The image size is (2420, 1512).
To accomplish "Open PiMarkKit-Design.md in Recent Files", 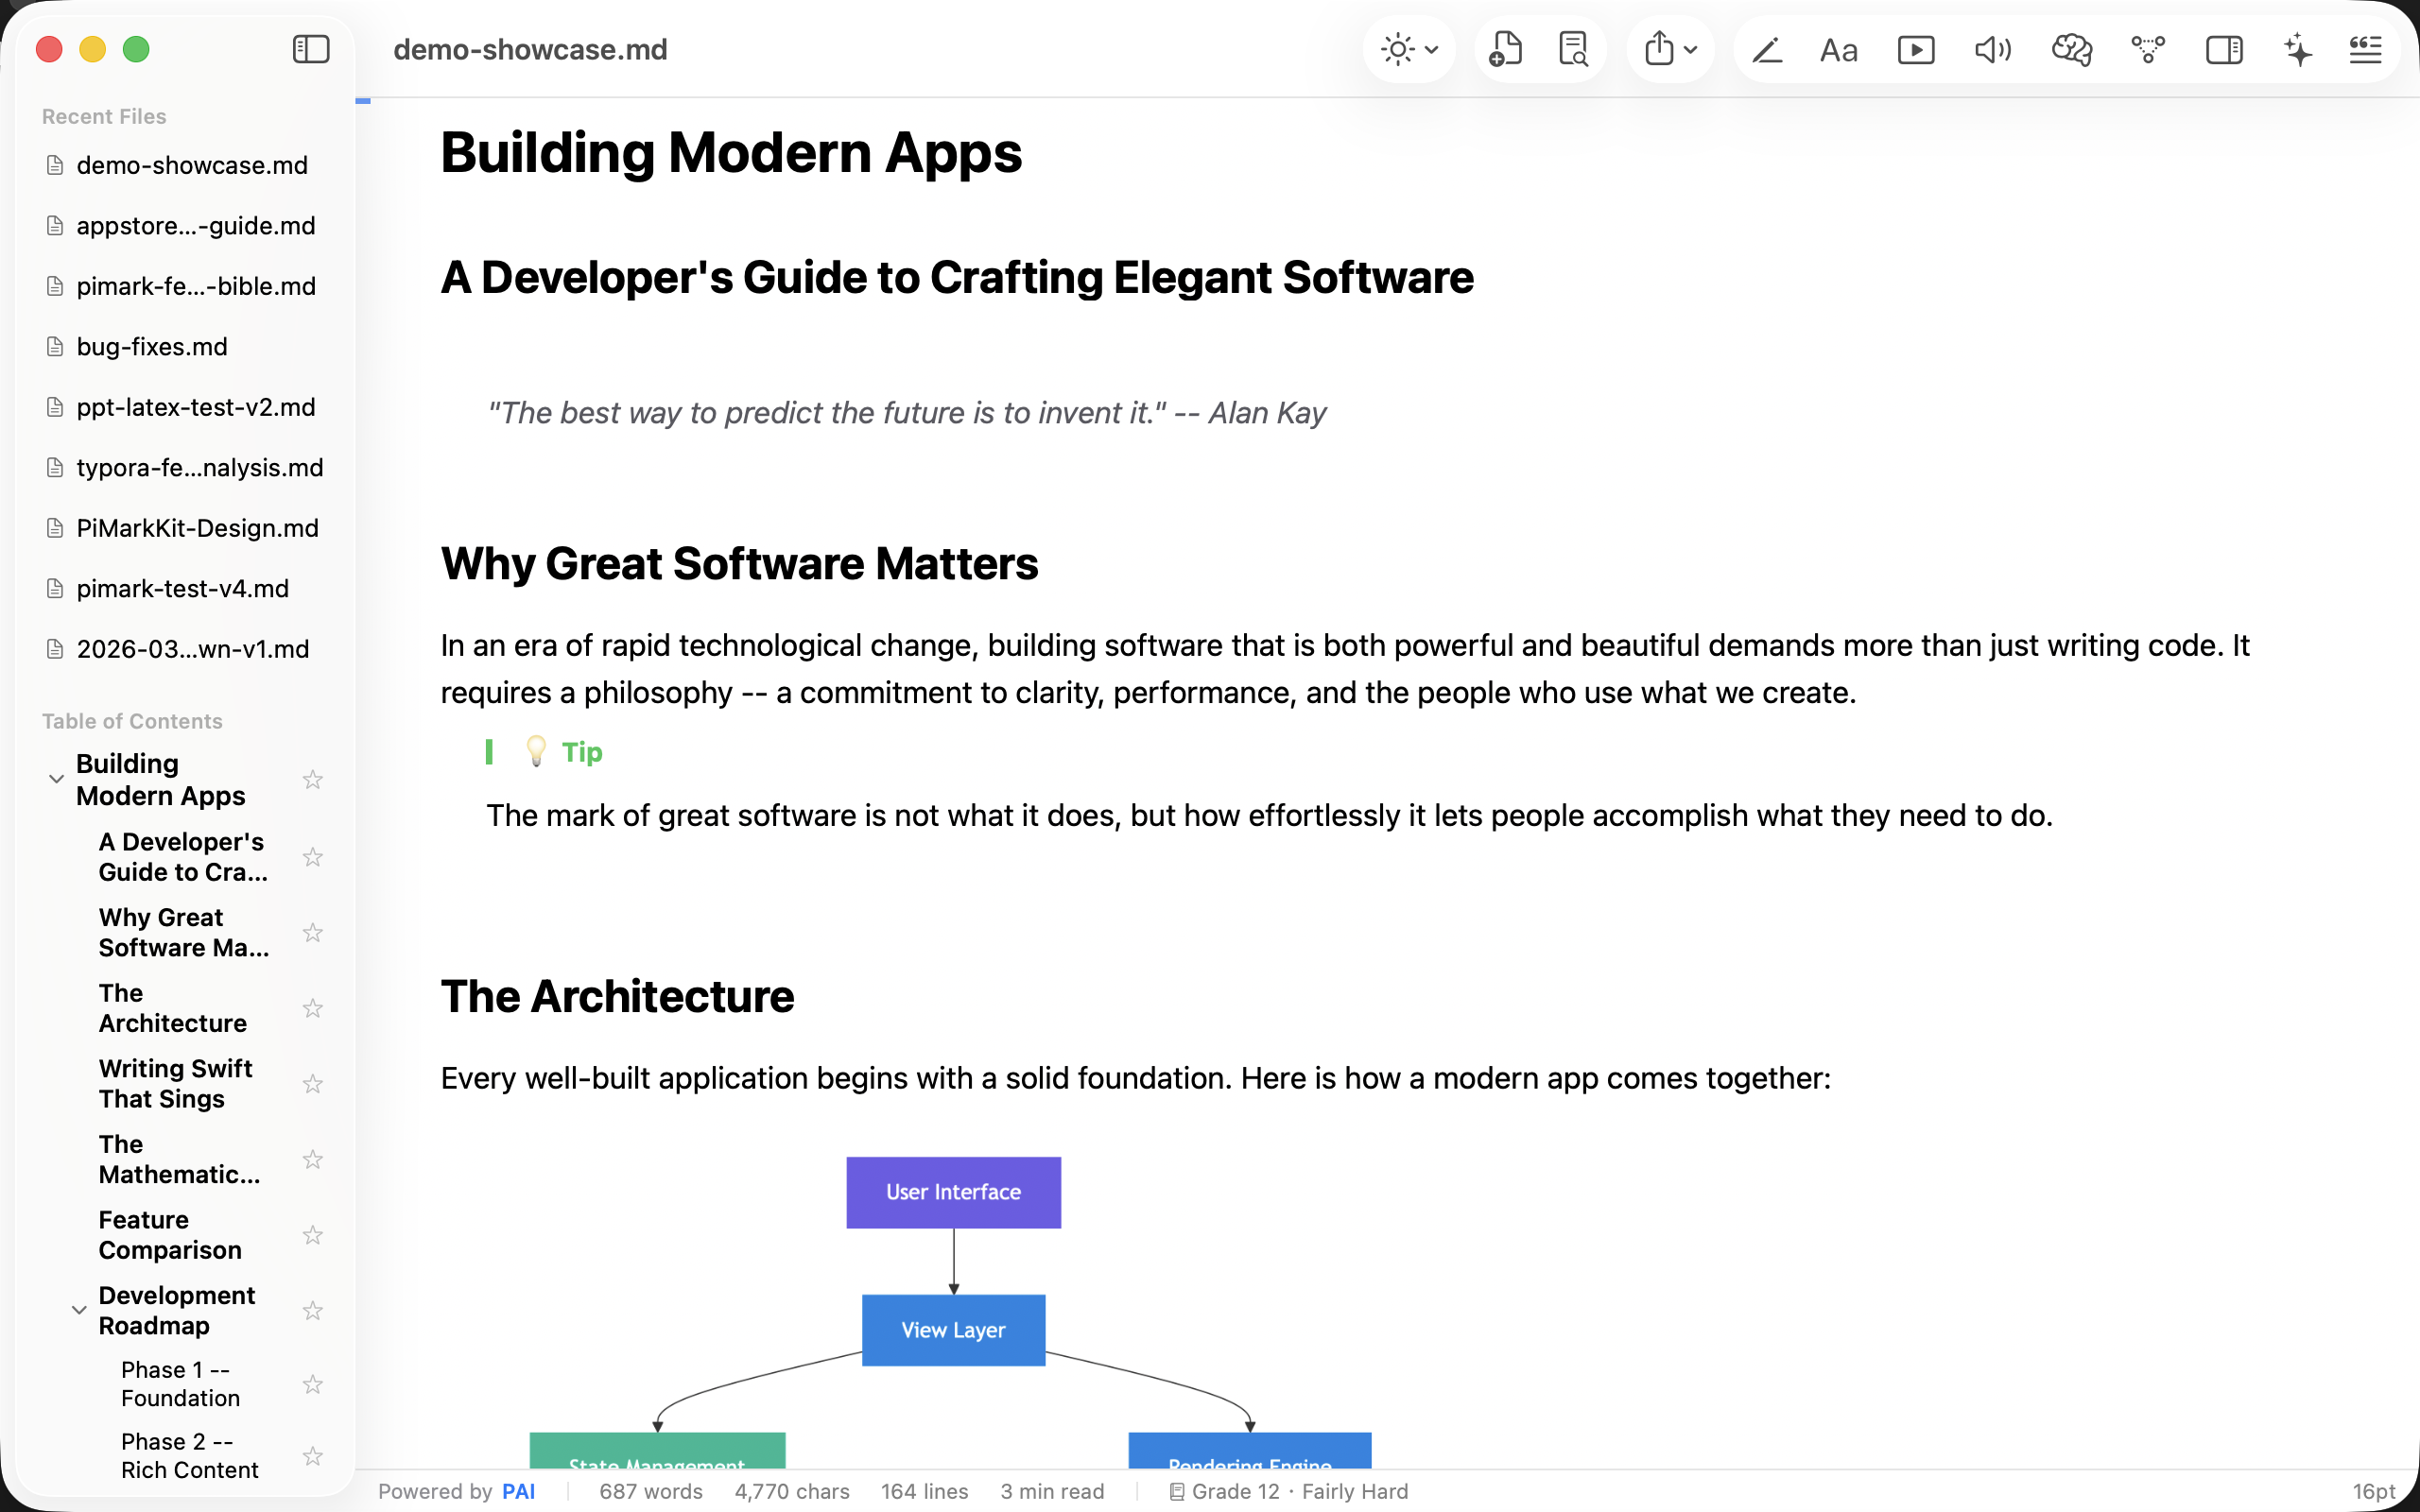I will point(197,528).
